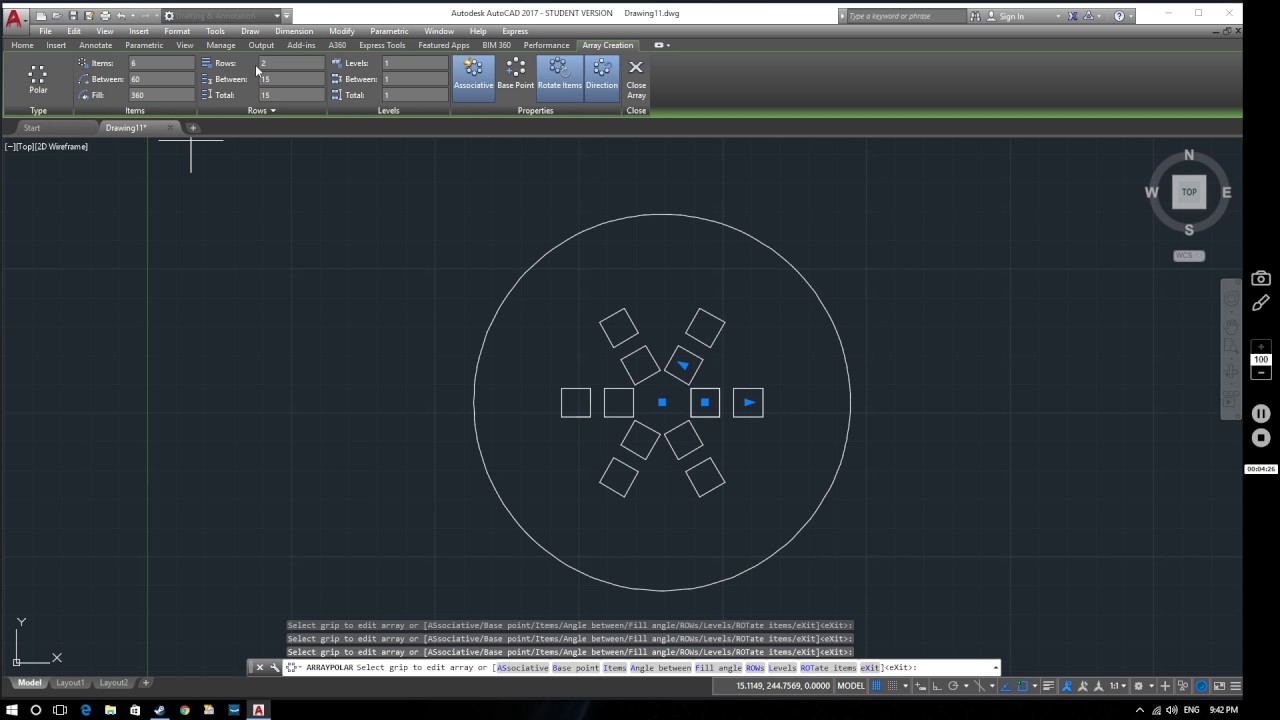1280x720 pixels.
Task: Click the eXit option in command line
Action: pyautogui.click(x=869, y=668)
